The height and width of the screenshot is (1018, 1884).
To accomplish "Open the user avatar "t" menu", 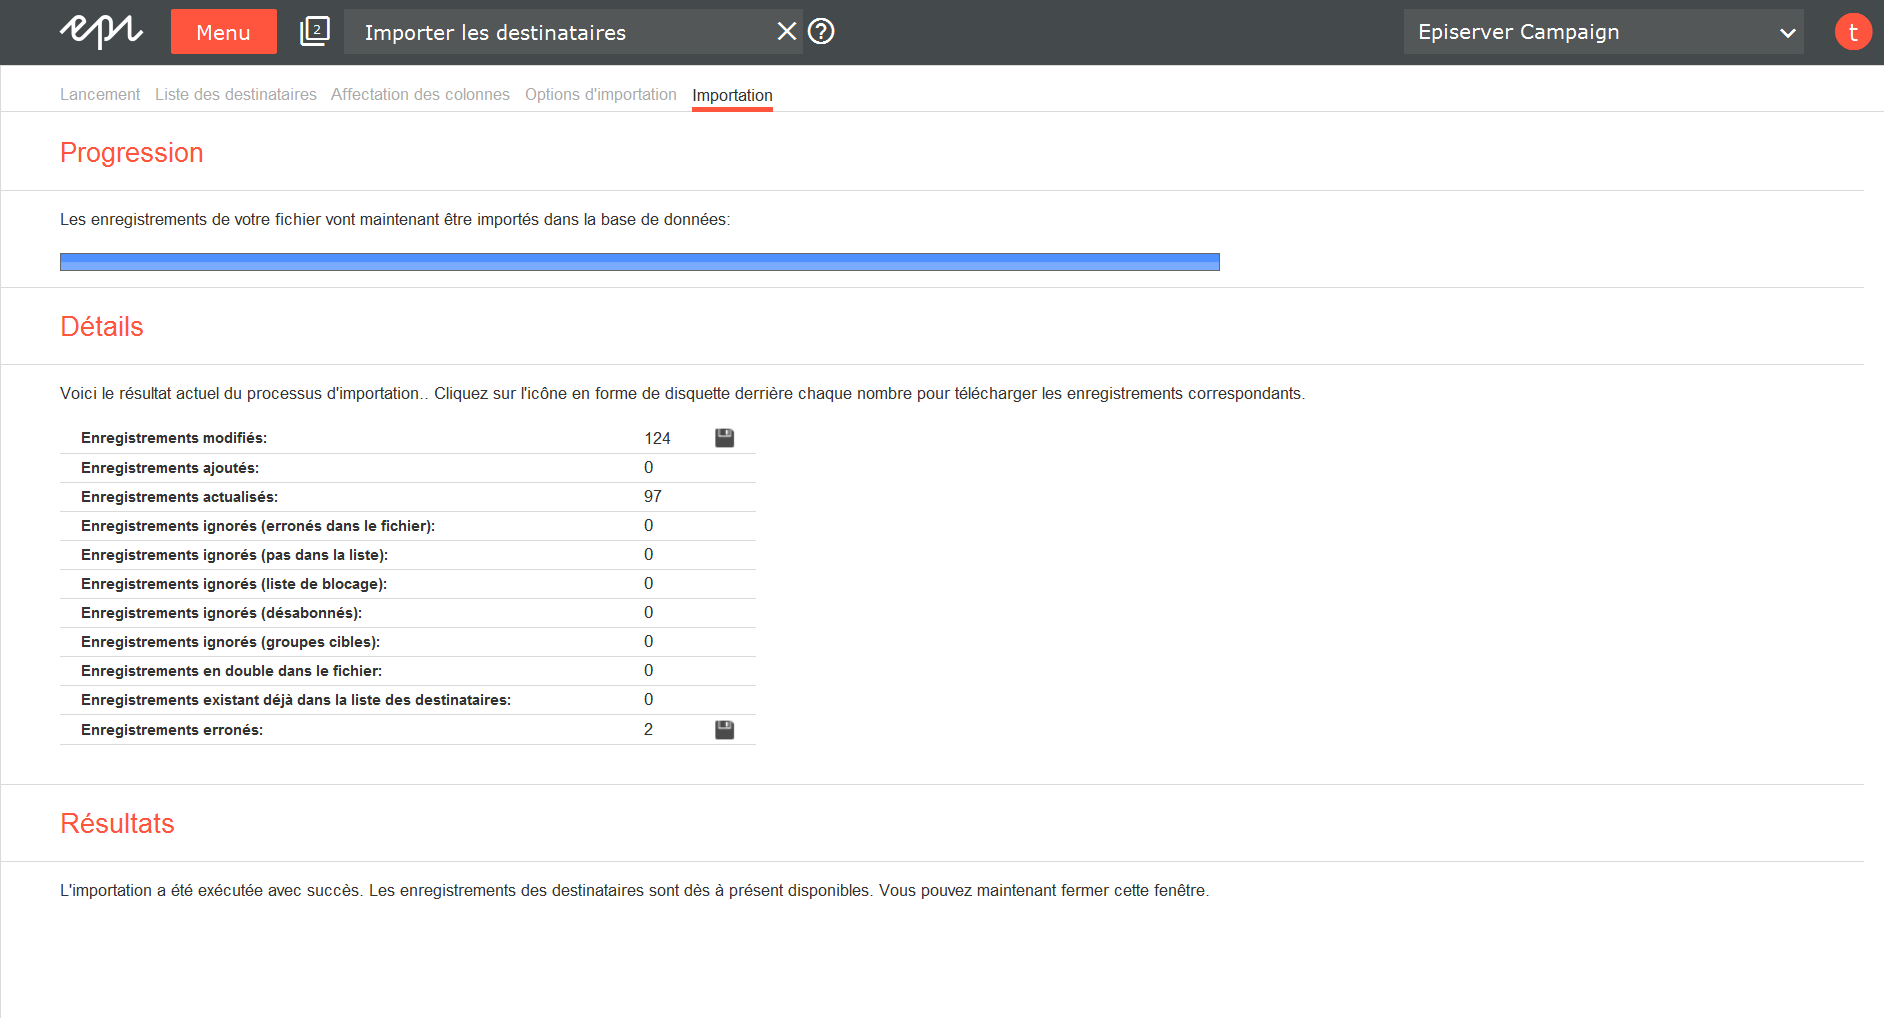I will [1853, 31].
